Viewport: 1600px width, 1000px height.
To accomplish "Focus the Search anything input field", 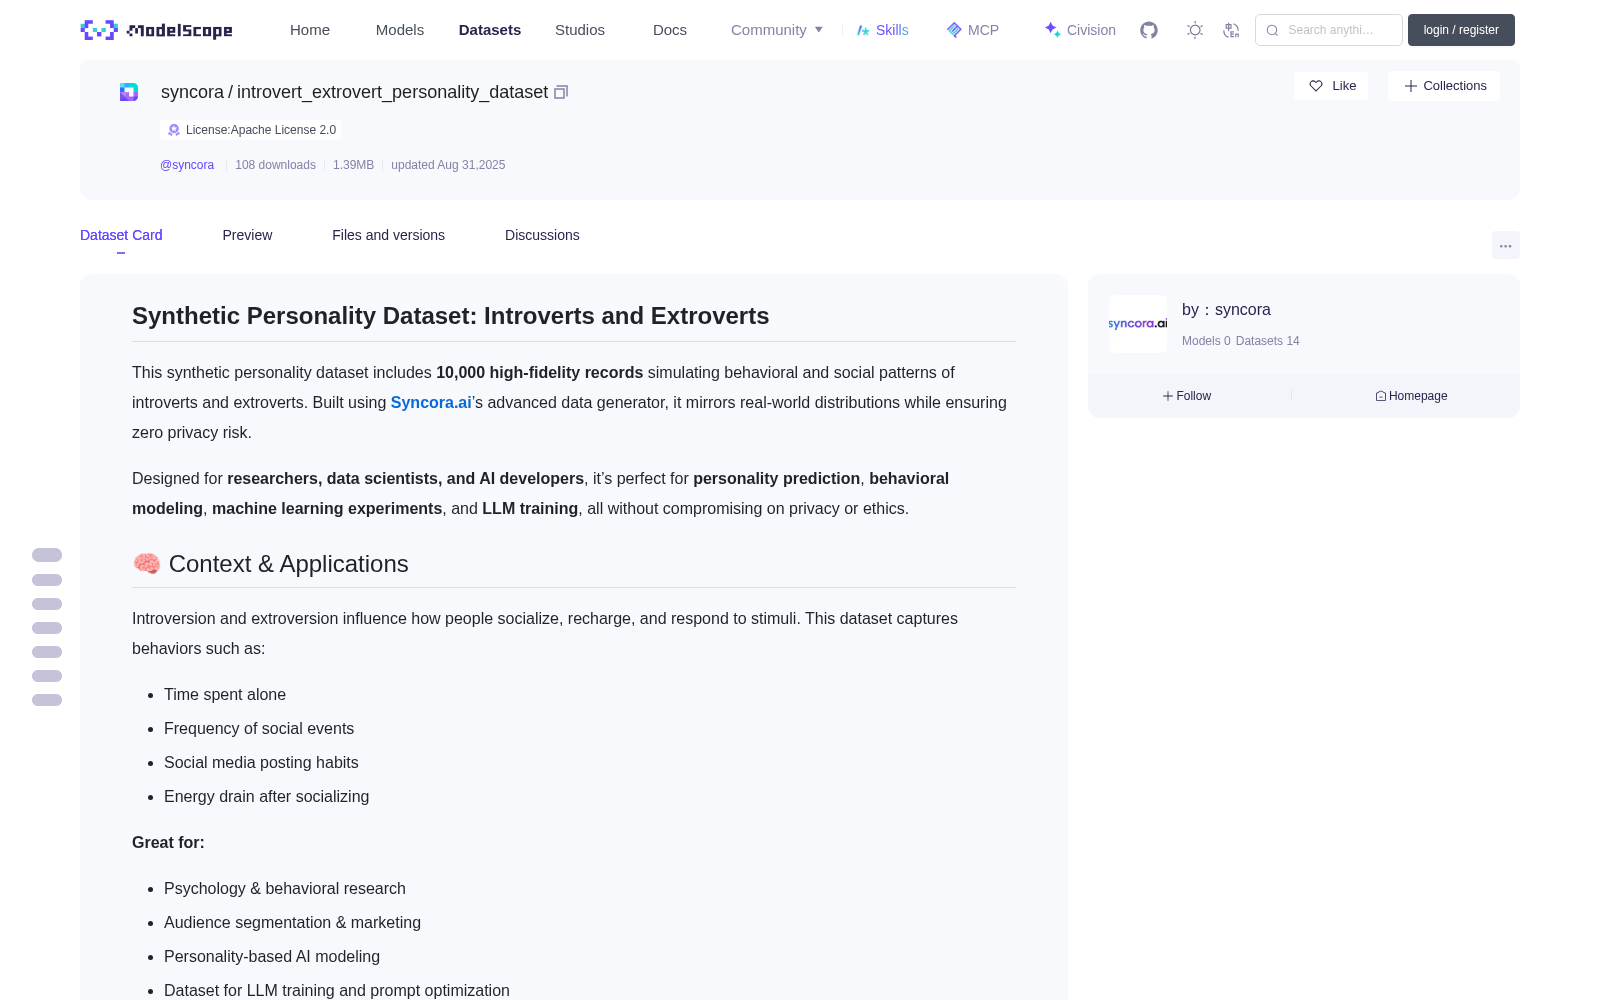I will (x=1329, y=30).
